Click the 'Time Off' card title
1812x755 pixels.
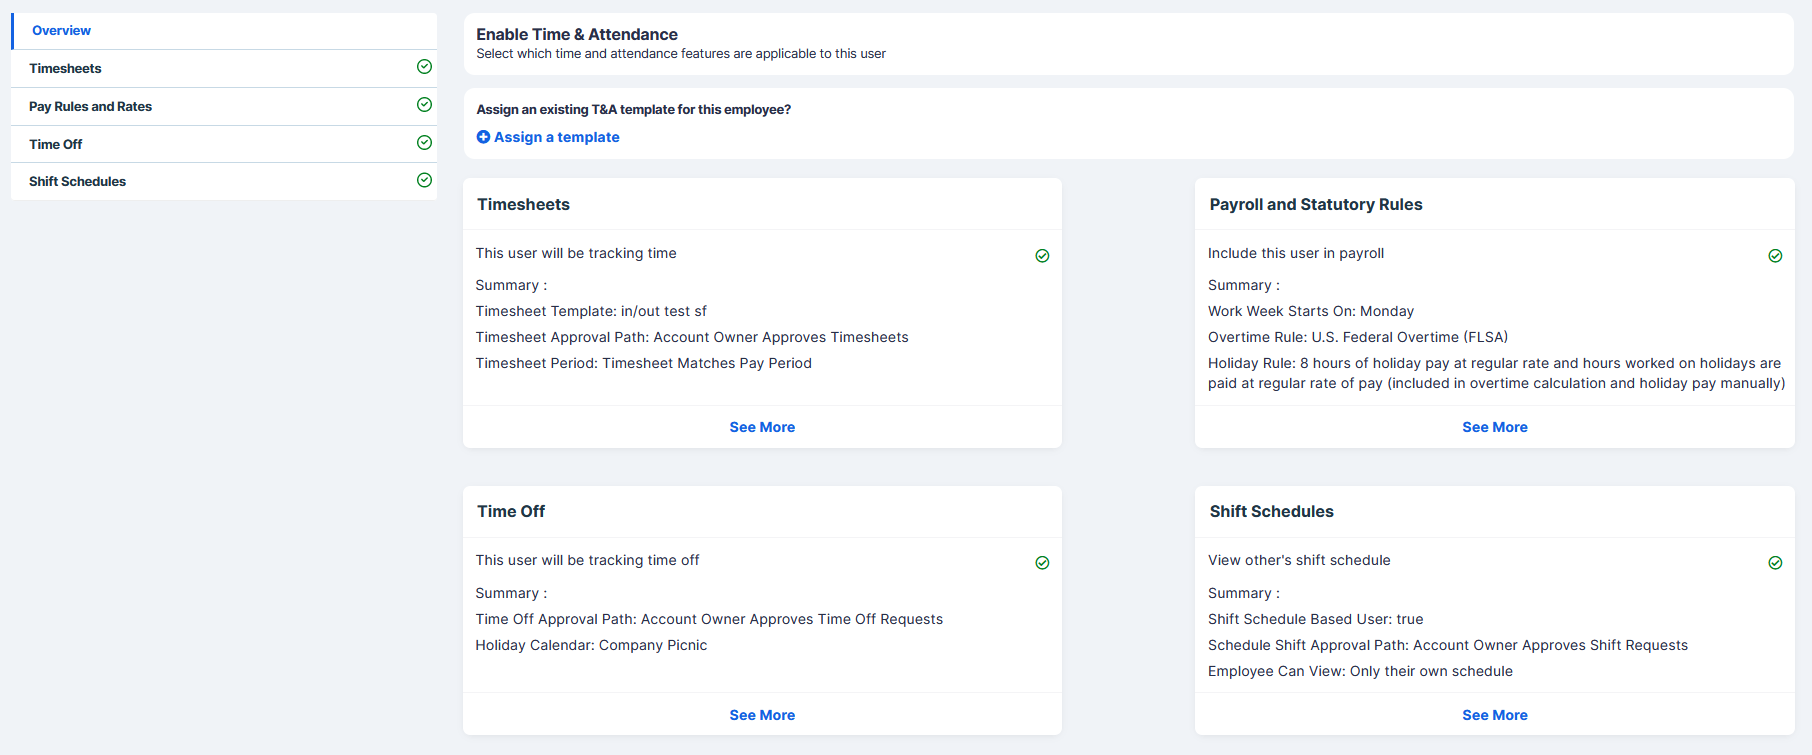pyautogui.click(x=511, y=511)
